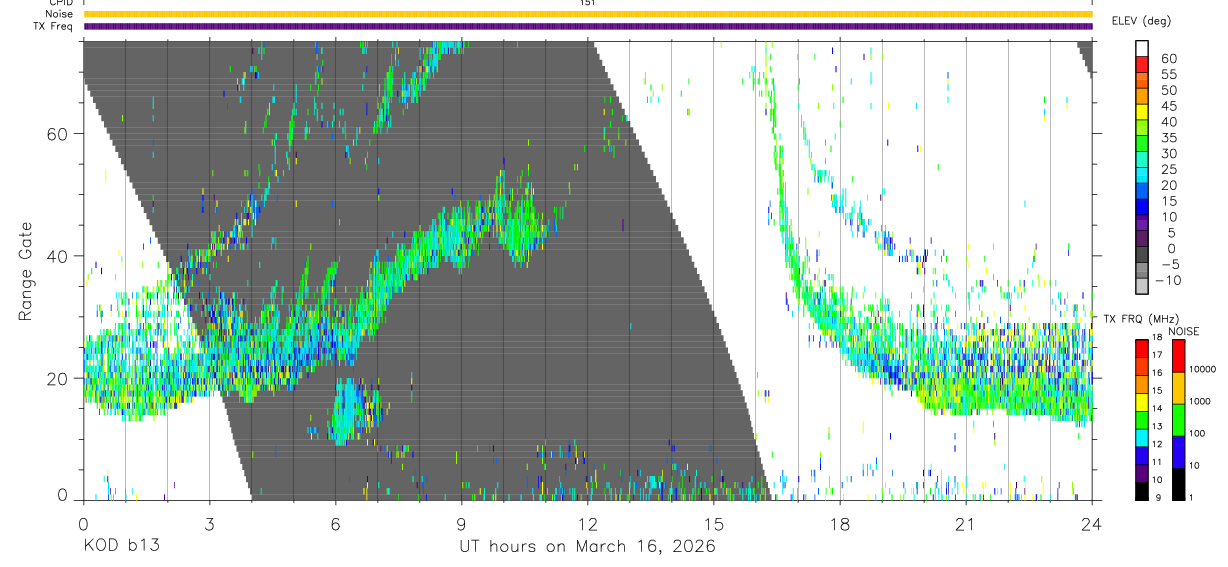Click x-axis tick label 3
The image size is (1228, 567).
pos(209,523)
